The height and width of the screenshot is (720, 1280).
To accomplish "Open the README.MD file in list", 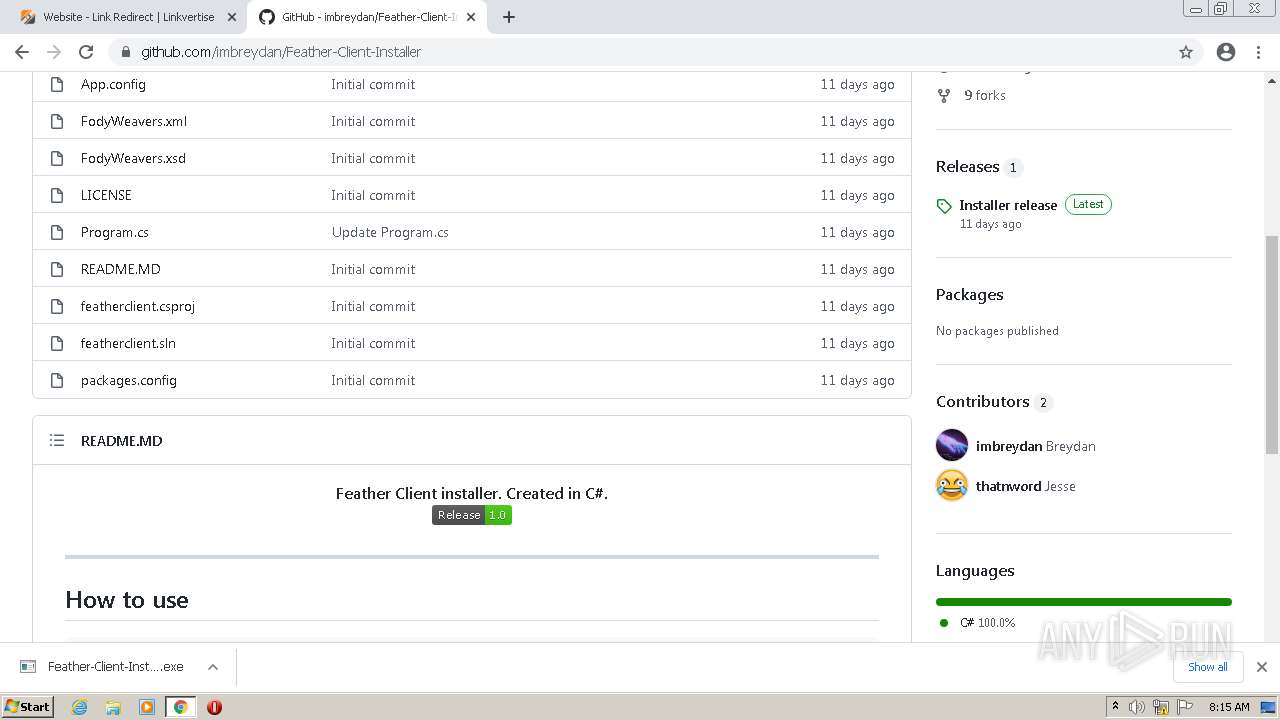I will click(121, 269).
